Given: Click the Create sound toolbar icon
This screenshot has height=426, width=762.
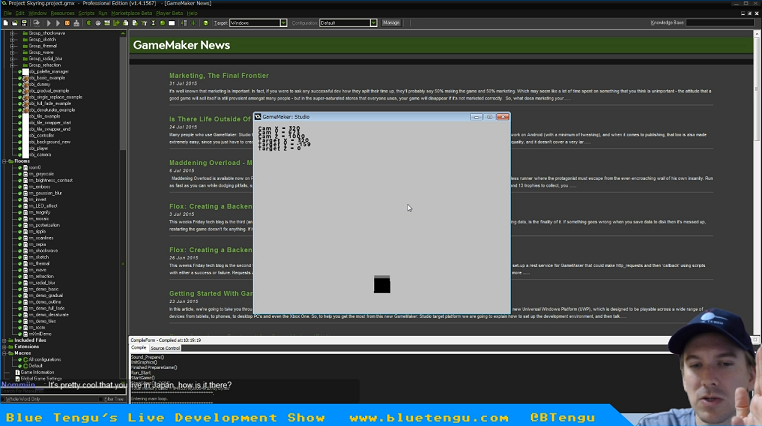Looking at the screenshot, I should pyautogui.click(x=98, y=23).
